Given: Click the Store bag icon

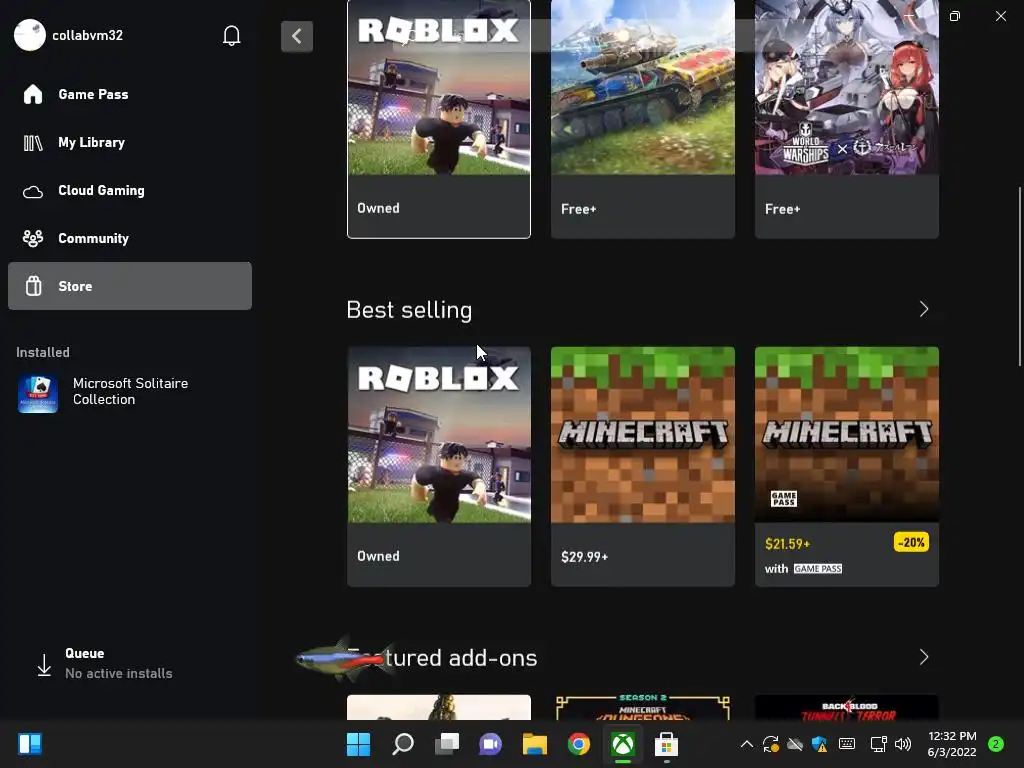Looking at the screenshot, I should point(33,286).
